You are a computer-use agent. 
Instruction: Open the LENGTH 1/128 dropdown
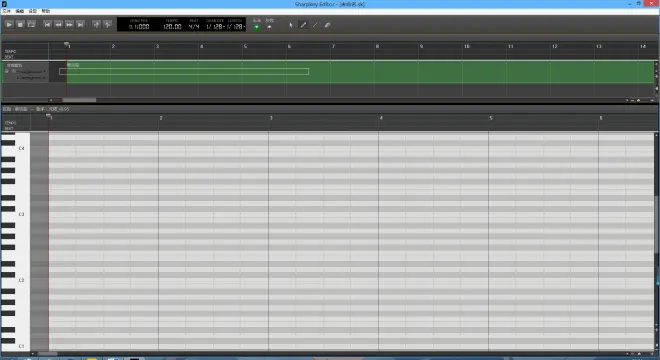[x=236, y=27]
